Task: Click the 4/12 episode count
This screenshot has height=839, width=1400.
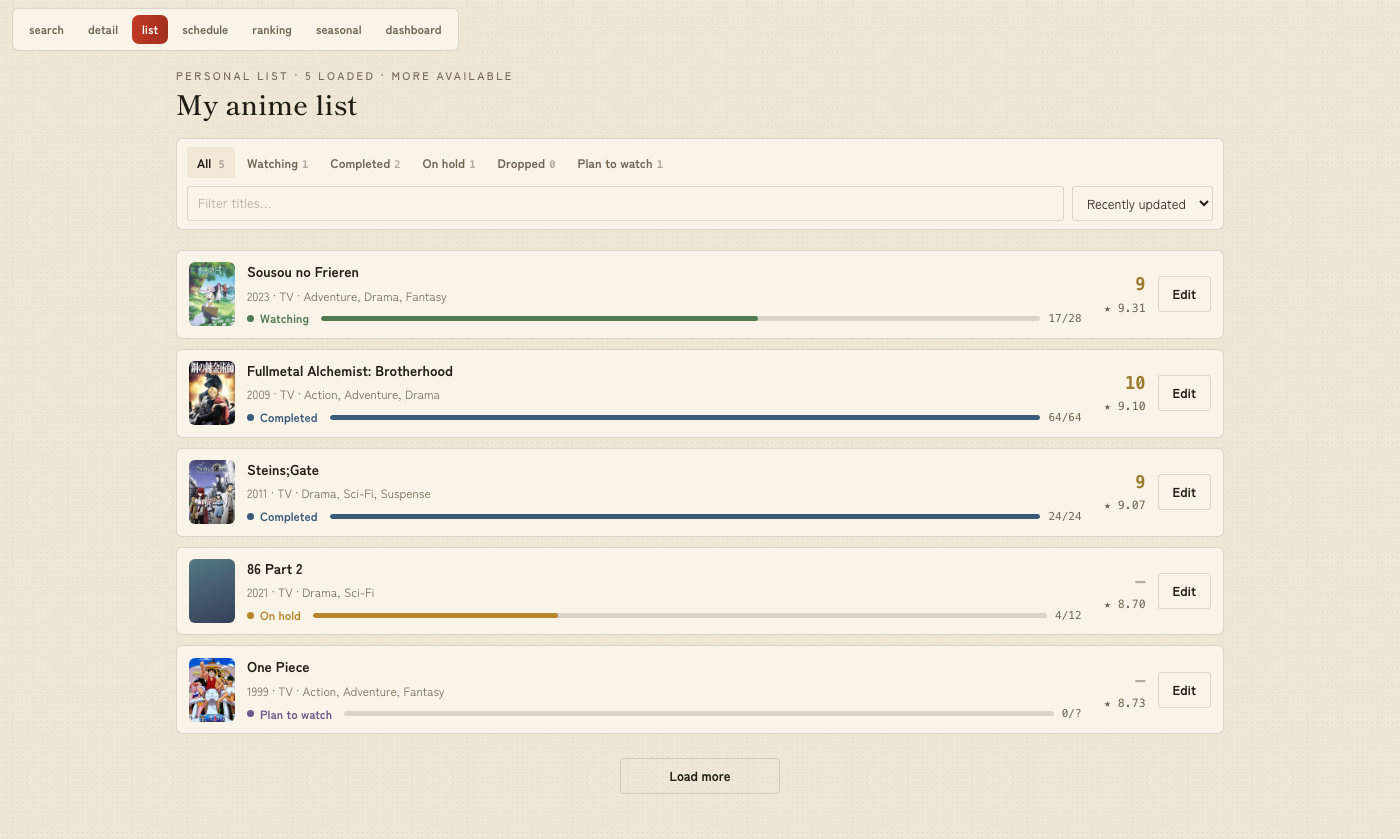Action: (x=1068, y=615)
